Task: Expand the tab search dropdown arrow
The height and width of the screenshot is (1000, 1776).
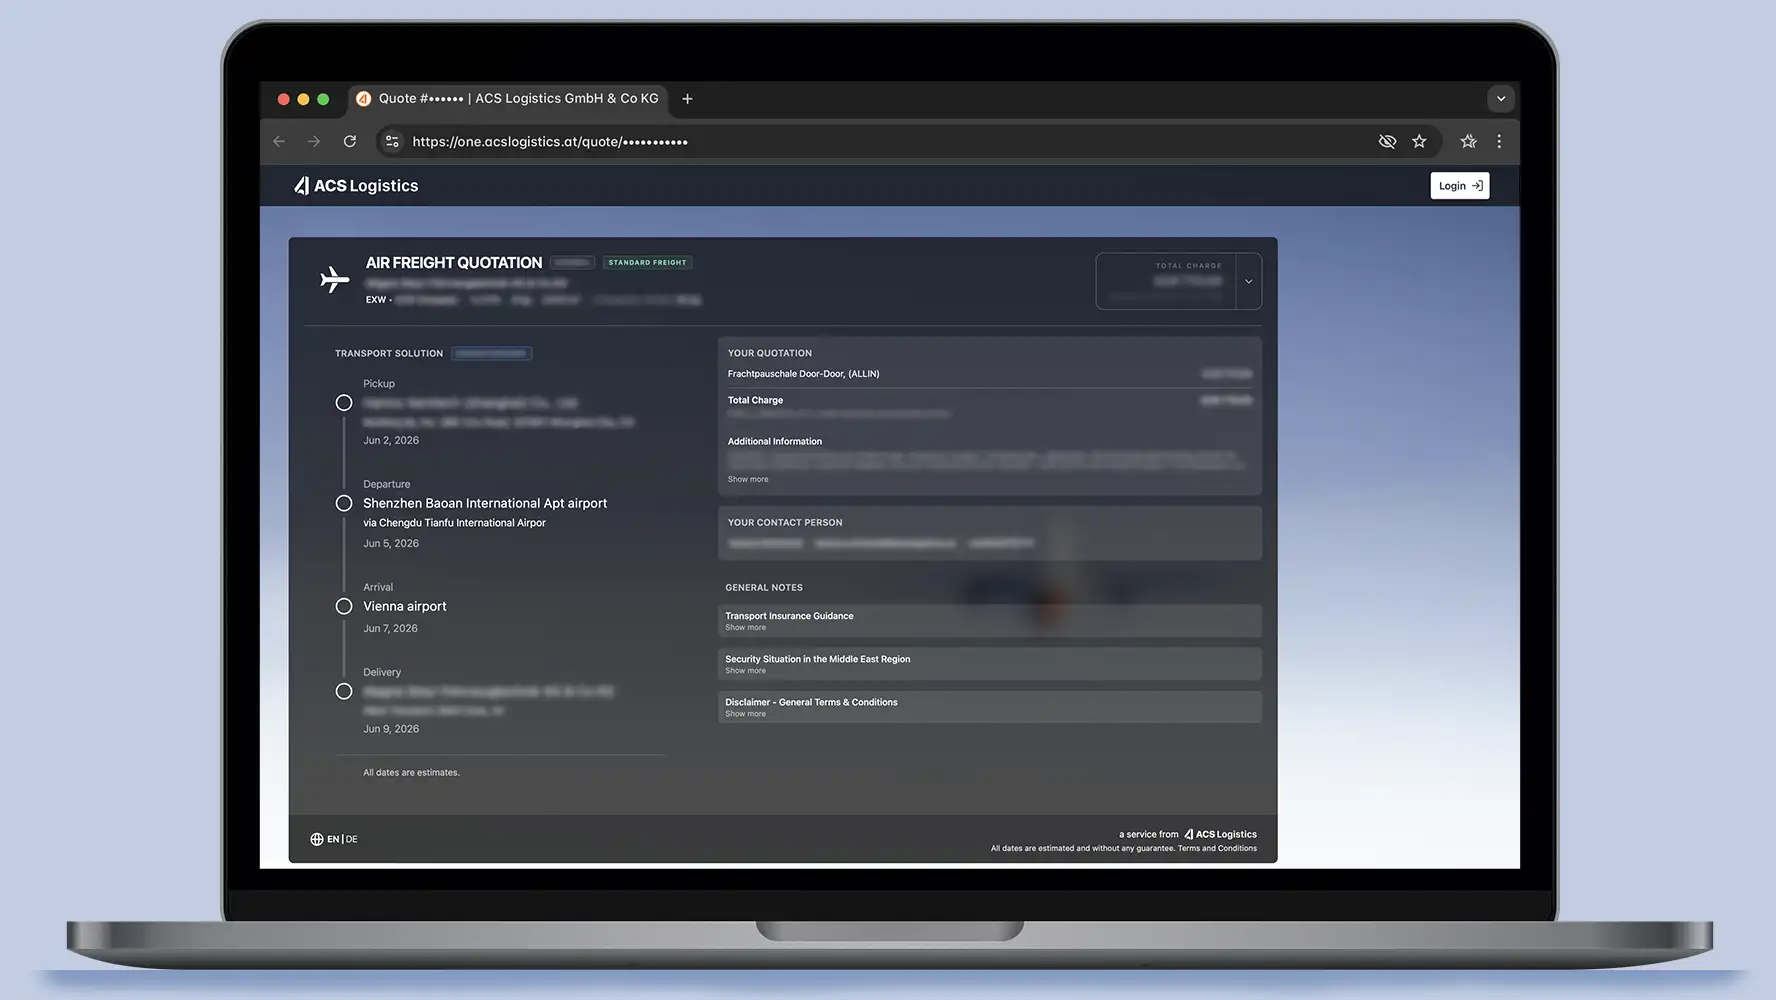Action: coord(1500,99)
